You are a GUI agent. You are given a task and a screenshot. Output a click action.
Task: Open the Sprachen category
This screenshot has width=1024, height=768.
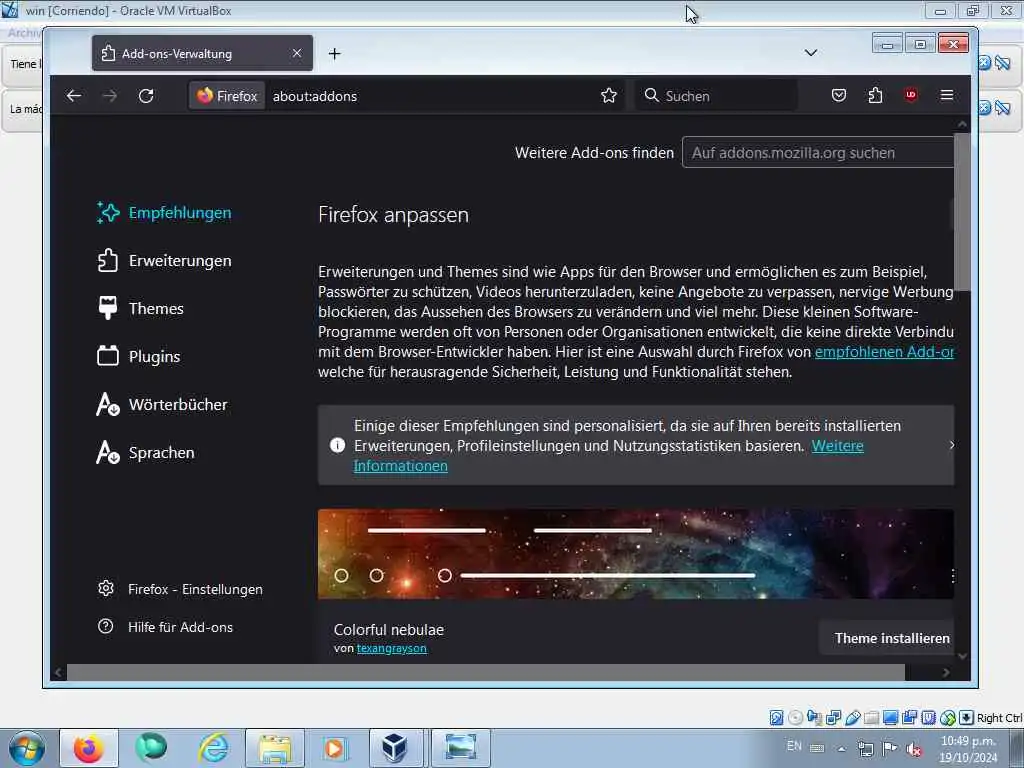tap(145, 453)
